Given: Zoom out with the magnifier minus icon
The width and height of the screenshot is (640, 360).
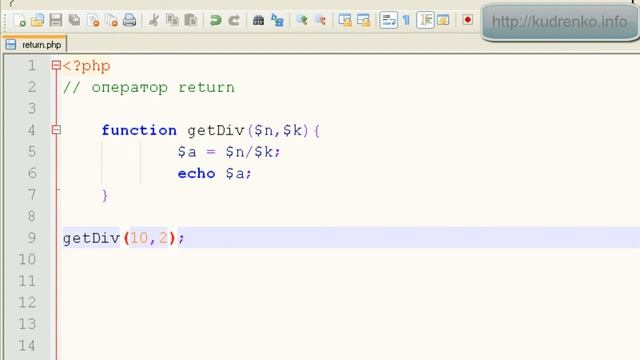Looking at the screenshot, I should pyautogui.click(x=320, y=20).
